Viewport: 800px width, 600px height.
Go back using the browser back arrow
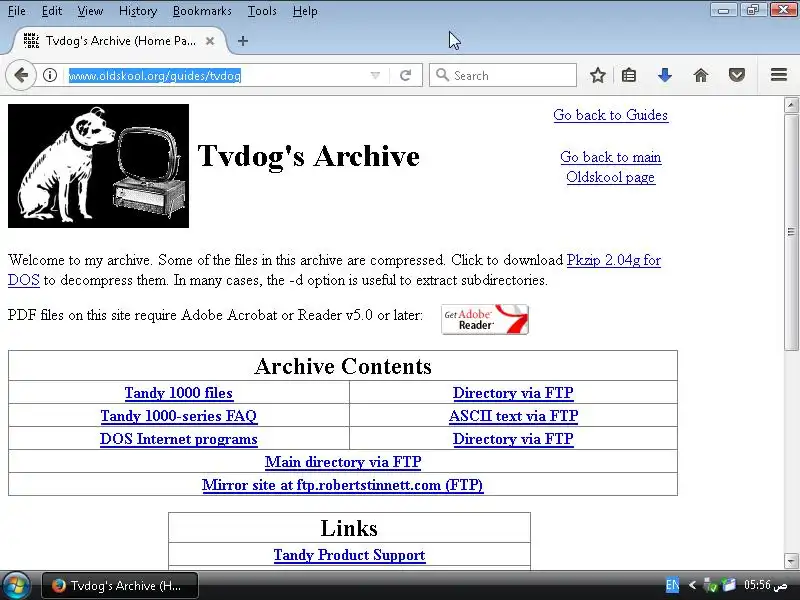click(21, 76)
